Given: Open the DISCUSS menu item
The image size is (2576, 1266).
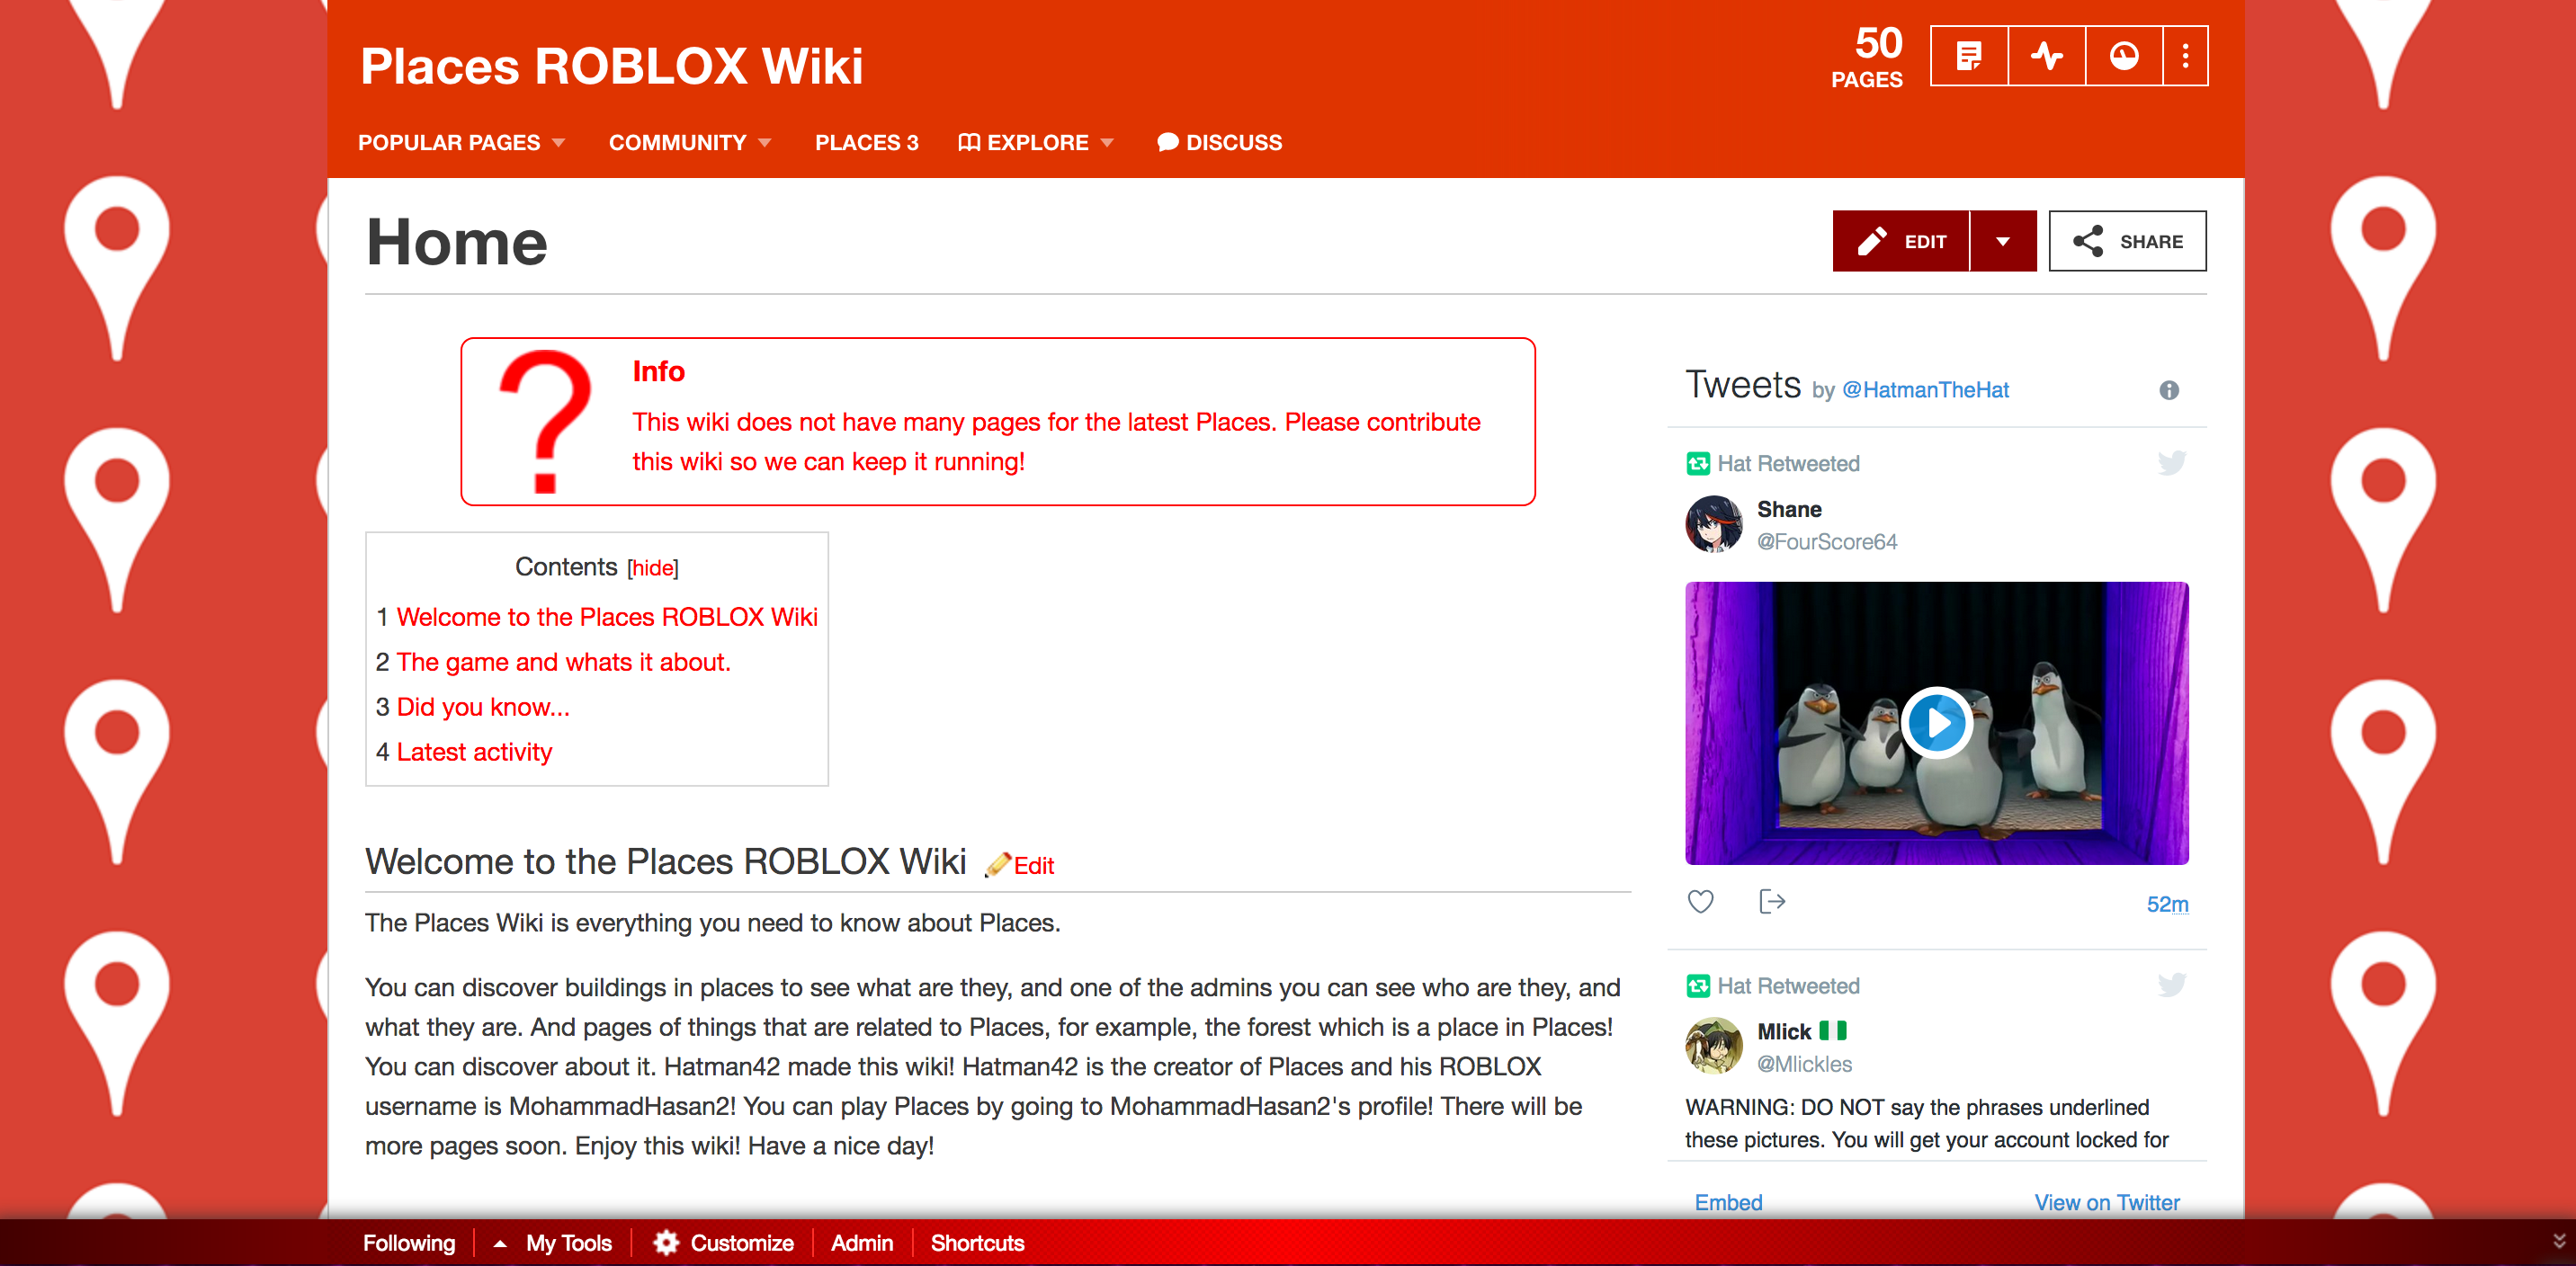Looking at the screenshot, I should 1232,143.
